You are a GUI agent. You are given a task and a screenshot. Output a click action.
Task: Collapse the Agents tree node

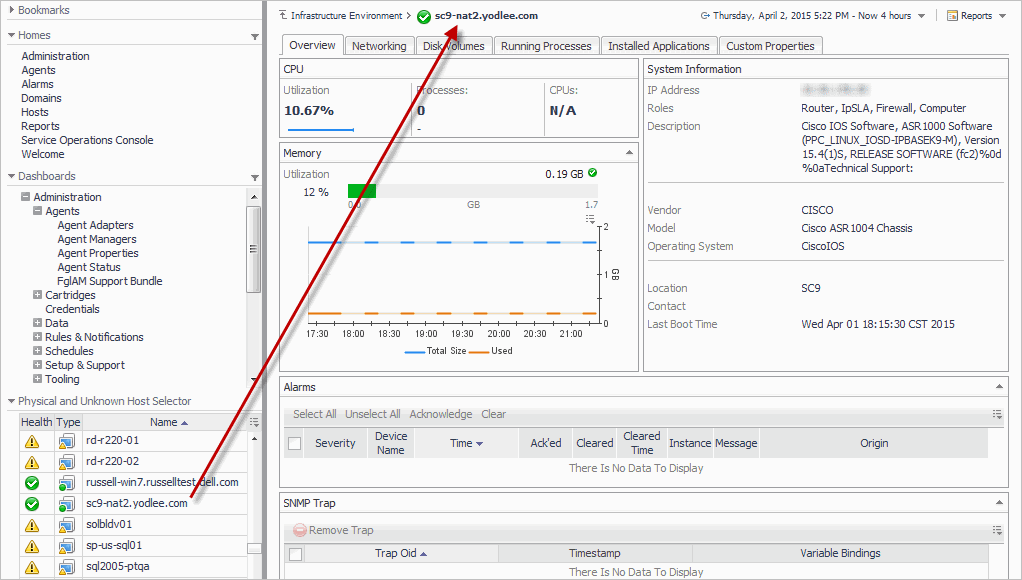pos(37,210)
